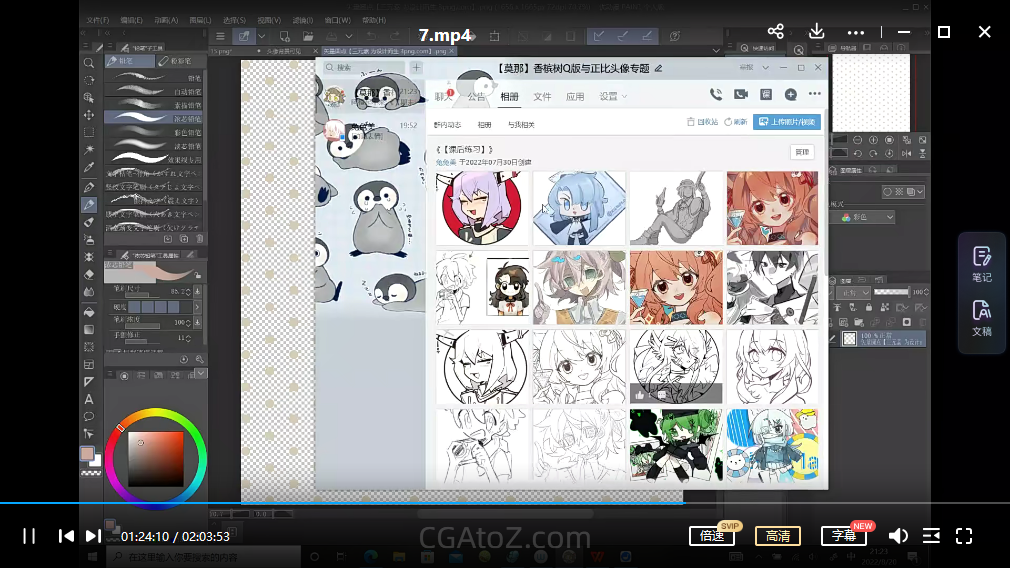Mute the video volume
1010x568 pixels.
(898, 536)
